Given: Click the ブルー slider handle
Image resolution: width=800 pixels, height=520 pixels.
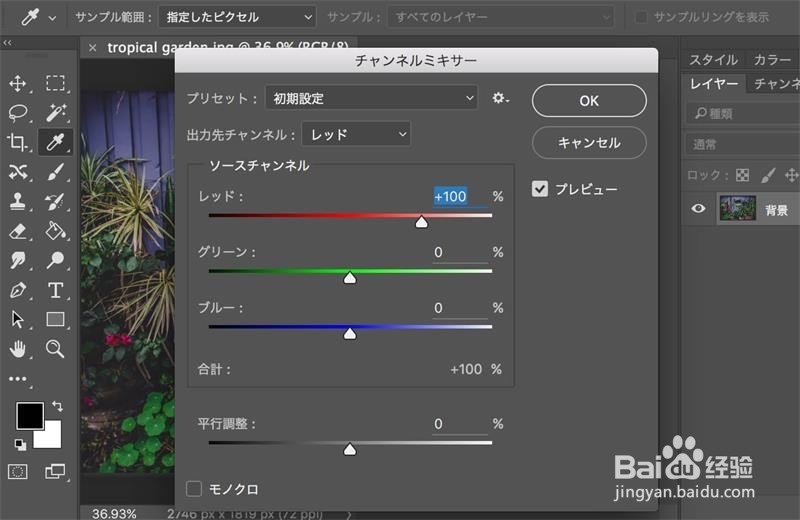Looking at the screenshot, I should 349,333.
